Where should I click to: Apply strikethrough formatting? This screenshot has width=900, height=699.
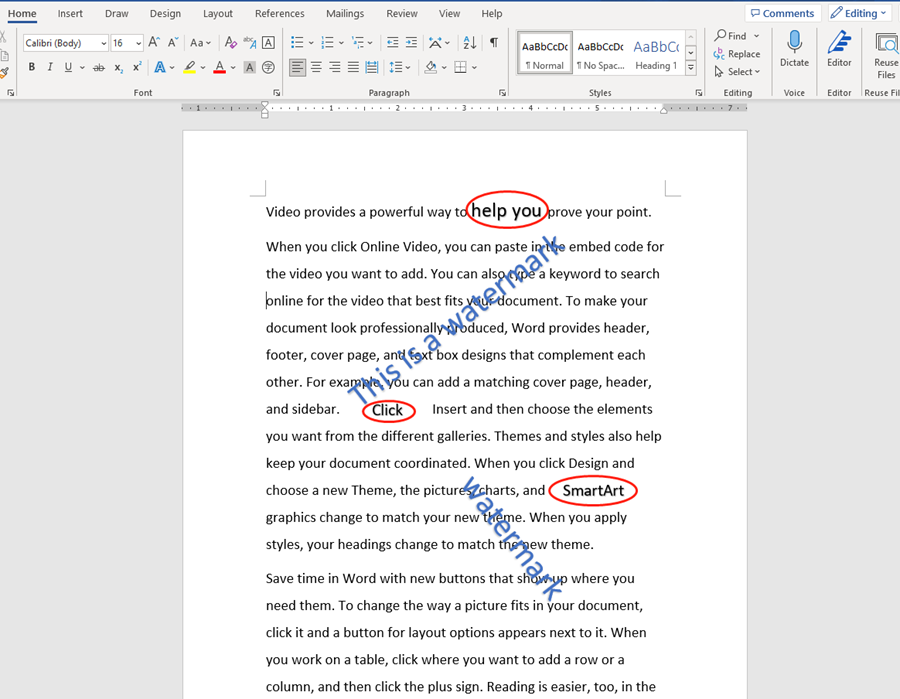pos(98,67)
